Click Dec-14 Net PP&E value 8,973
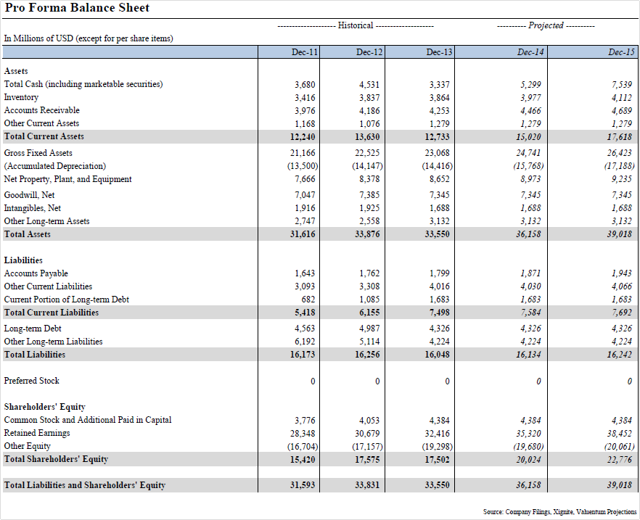Screen dimensions: 640x520 pos(531,179)
